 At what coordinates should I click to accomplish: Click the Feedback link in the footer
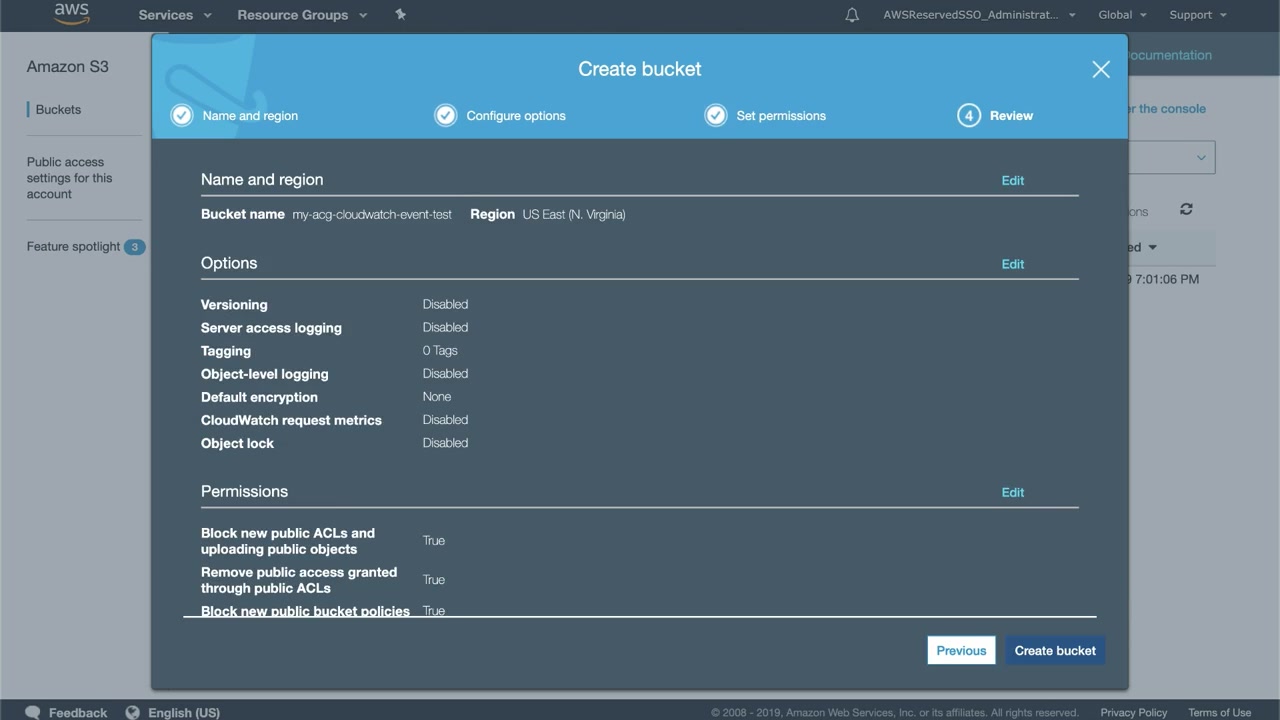pos(78,713)
